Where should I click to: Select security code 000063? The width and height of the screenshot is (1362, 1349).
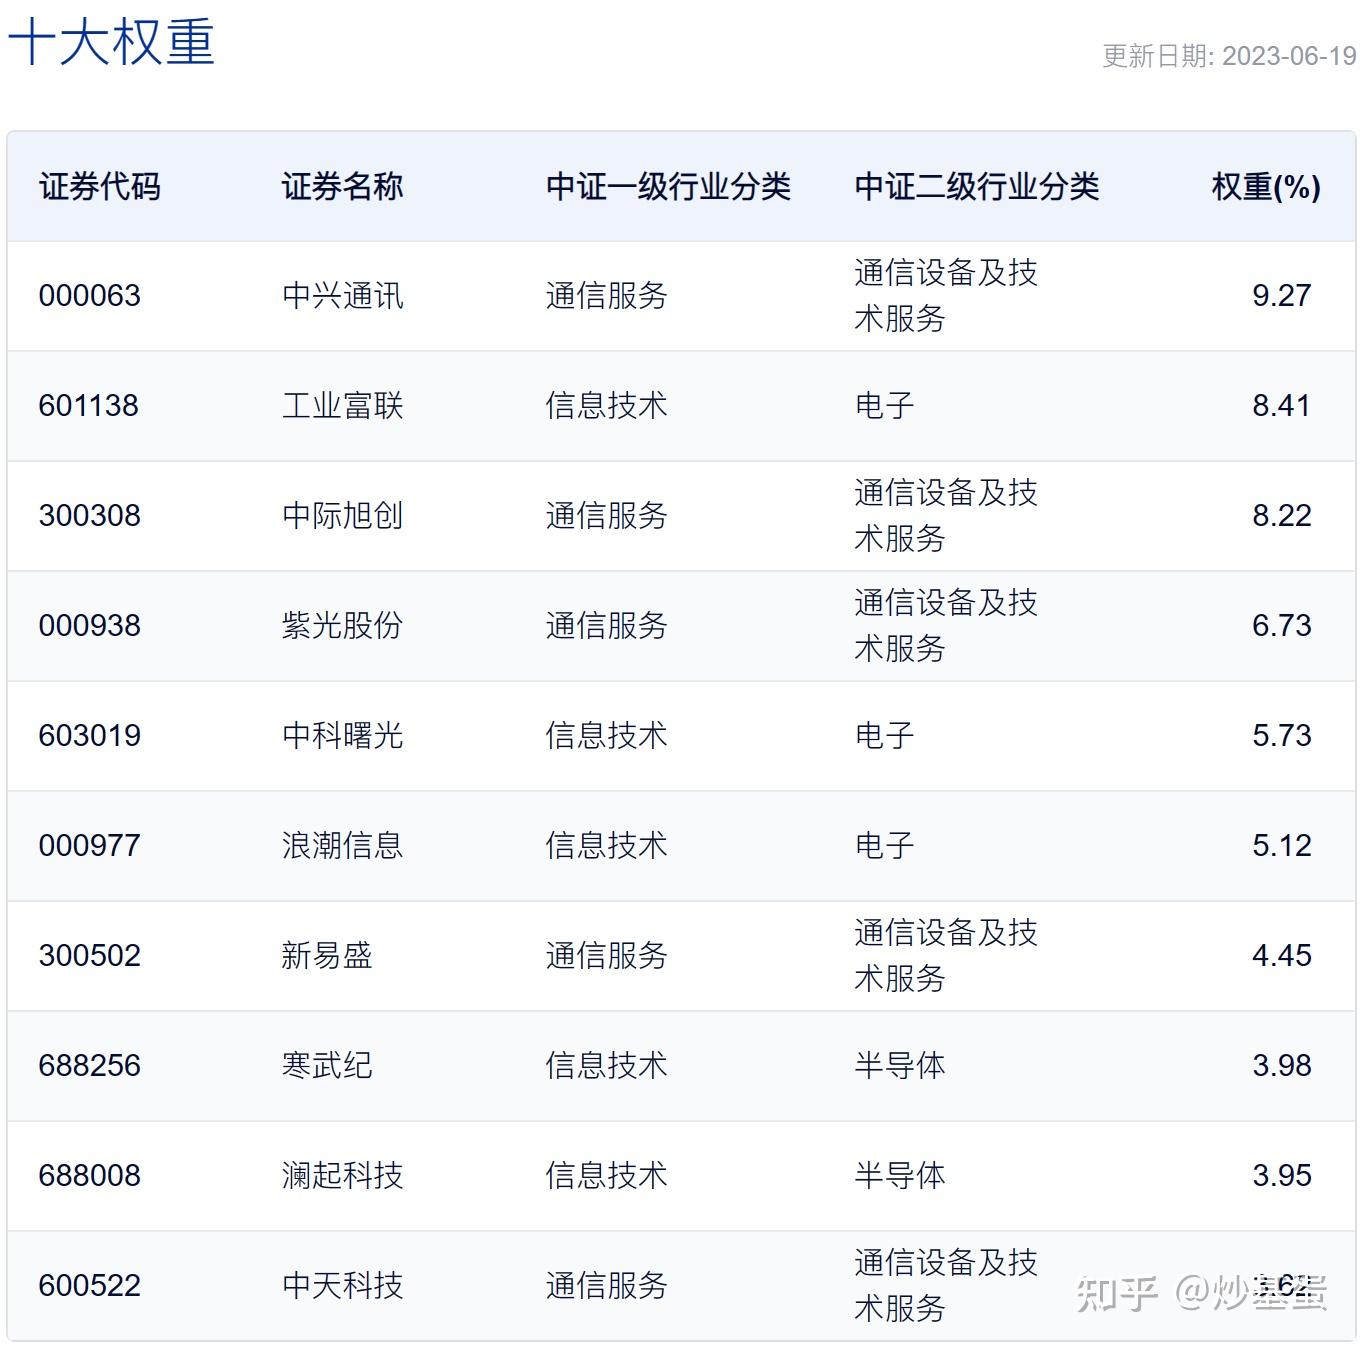pos(90,296)
